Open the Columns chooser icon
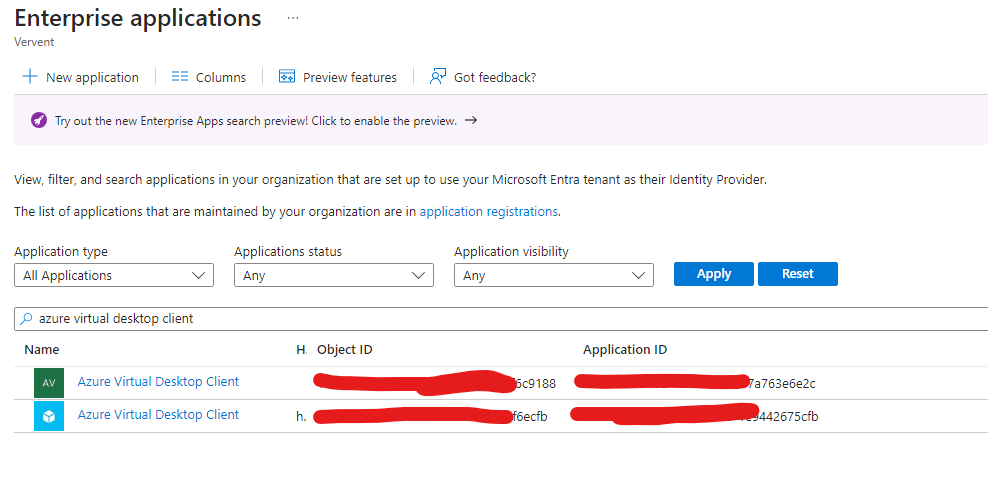The width and height of the screenshot is (988, 497). point(180,77)
